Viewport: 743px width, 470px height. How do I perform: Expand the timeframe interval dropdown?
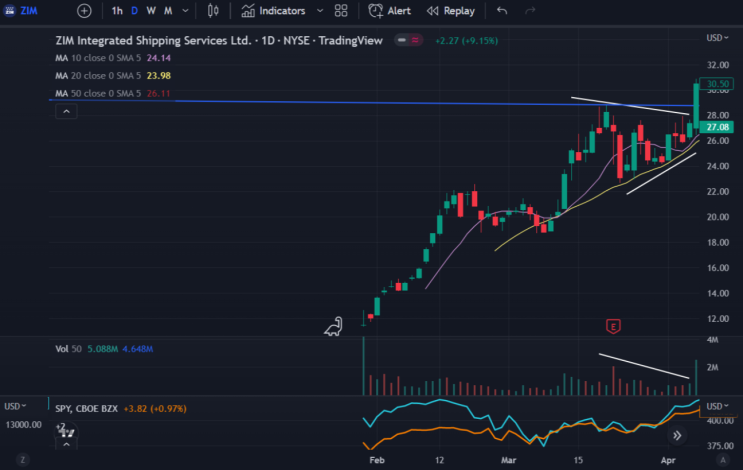point(185,10)
